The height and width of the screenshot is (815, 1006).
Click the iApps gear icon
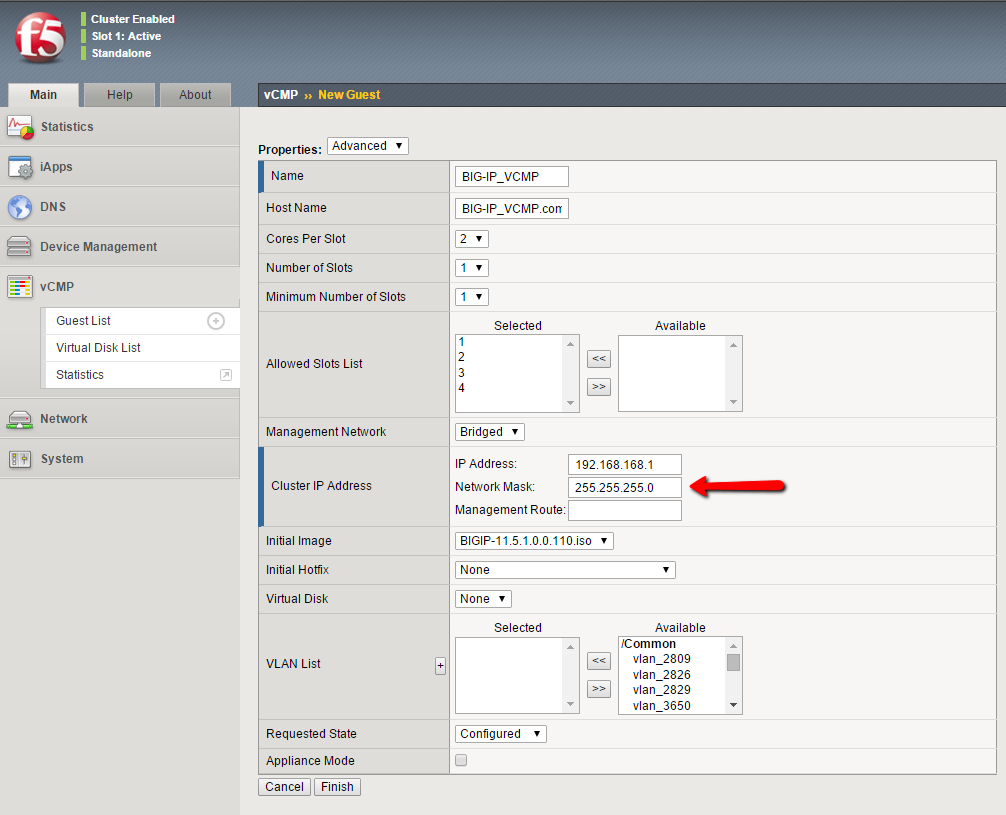pos(20,167)
